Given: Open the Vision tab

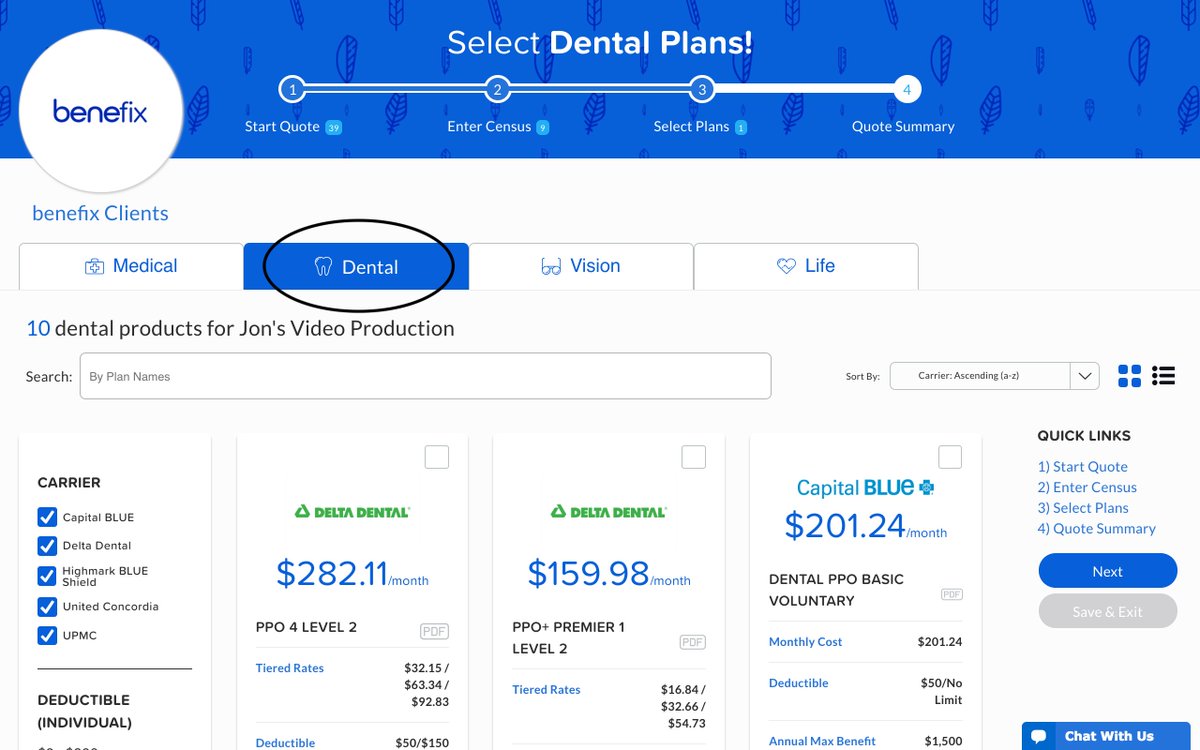Looking at the screenshot, I should (x=581, y=266).
